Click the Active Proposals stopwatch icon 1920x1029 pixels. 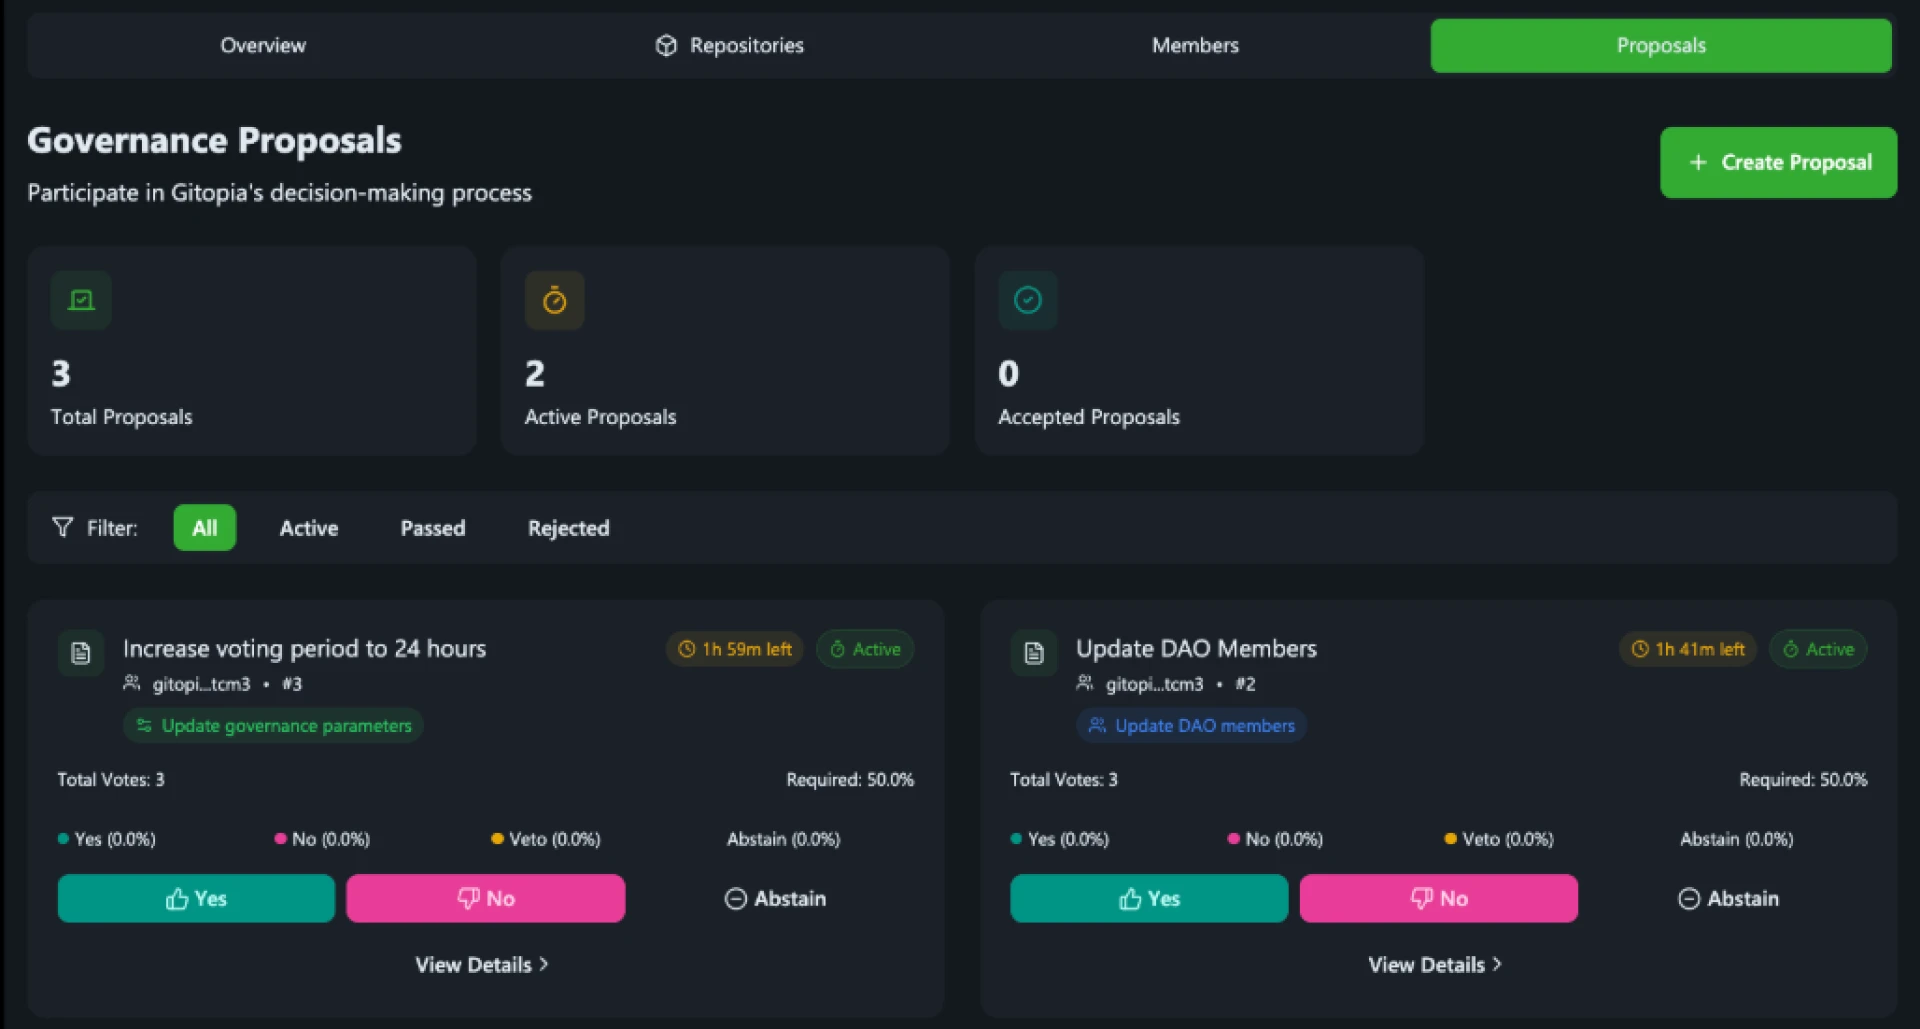click(554, 300)
